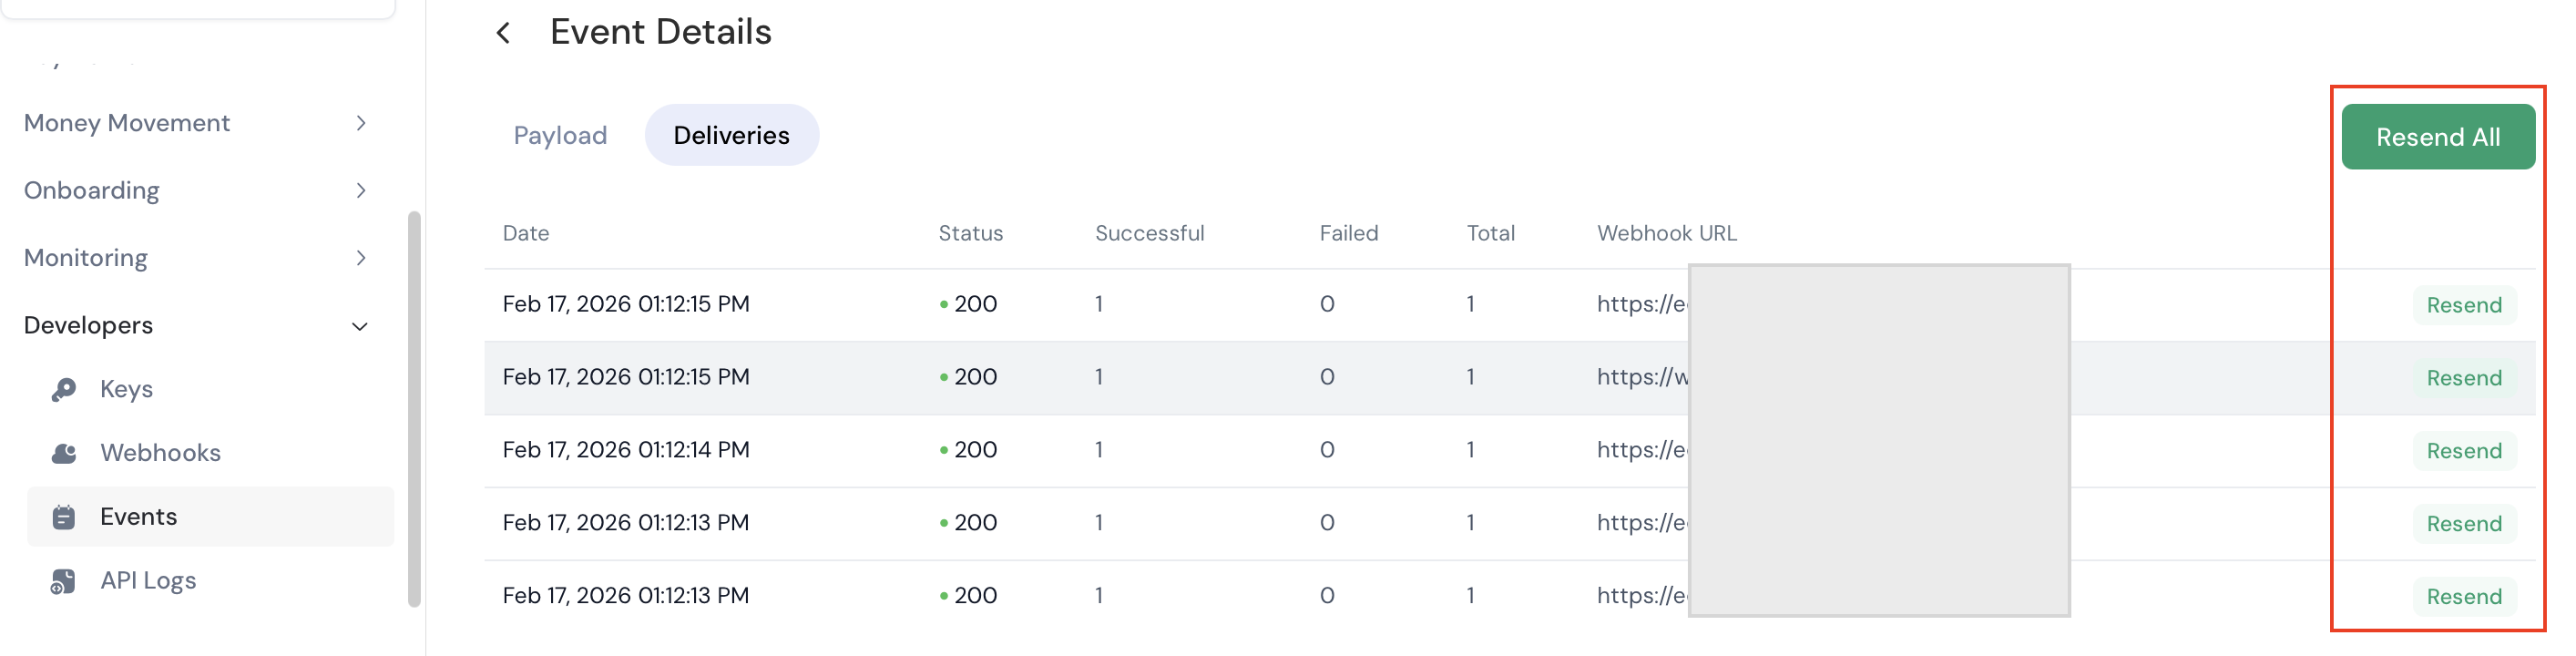Resend the 01:12:14 PM delivery
The height and width of the screenshot is (656, 2576).
point(2463,451)
